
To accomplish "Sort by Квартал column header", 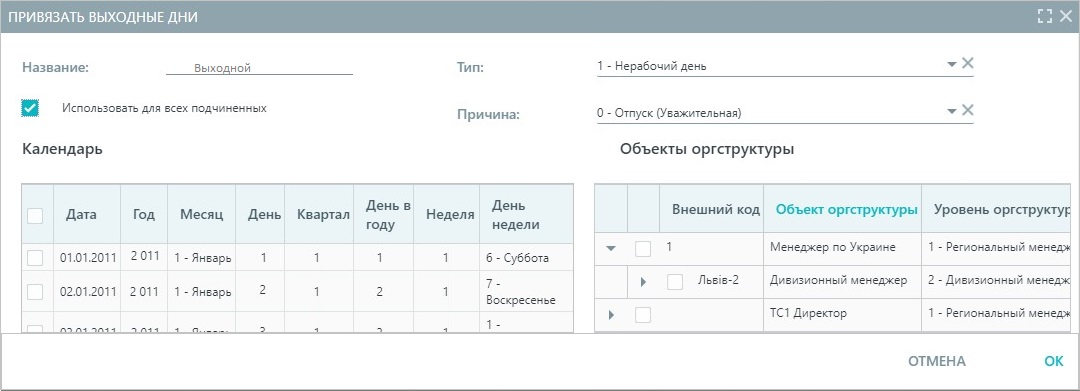I will 320,214.
